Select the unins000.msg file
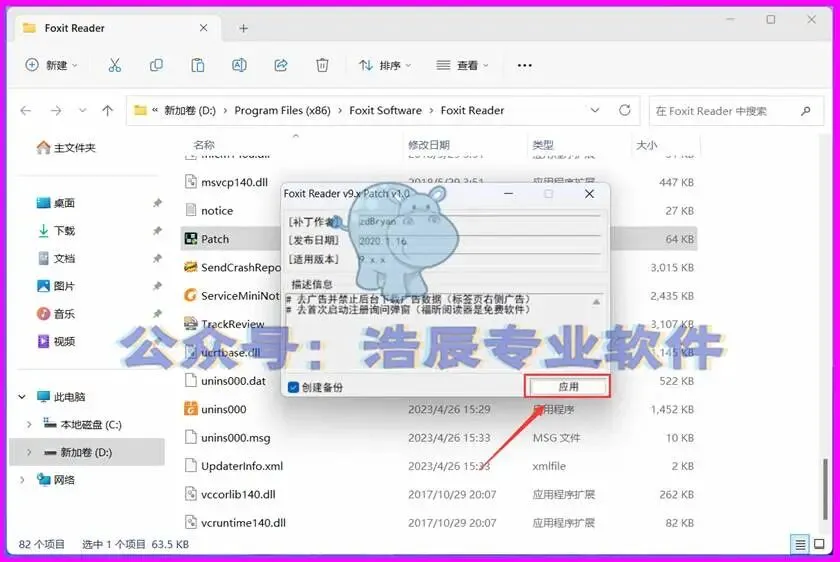Image resolution: width=840 pixels, height=562 pixels. 236,438
